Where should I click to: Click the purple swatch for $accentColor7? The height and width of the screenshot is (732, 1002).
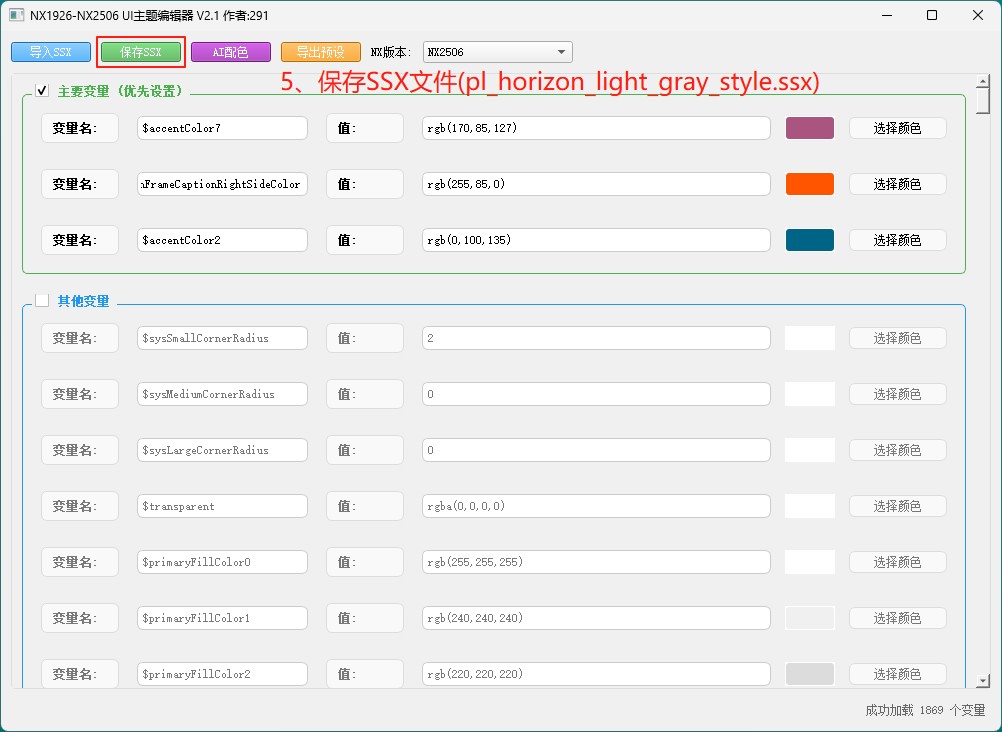click(810, 128)
